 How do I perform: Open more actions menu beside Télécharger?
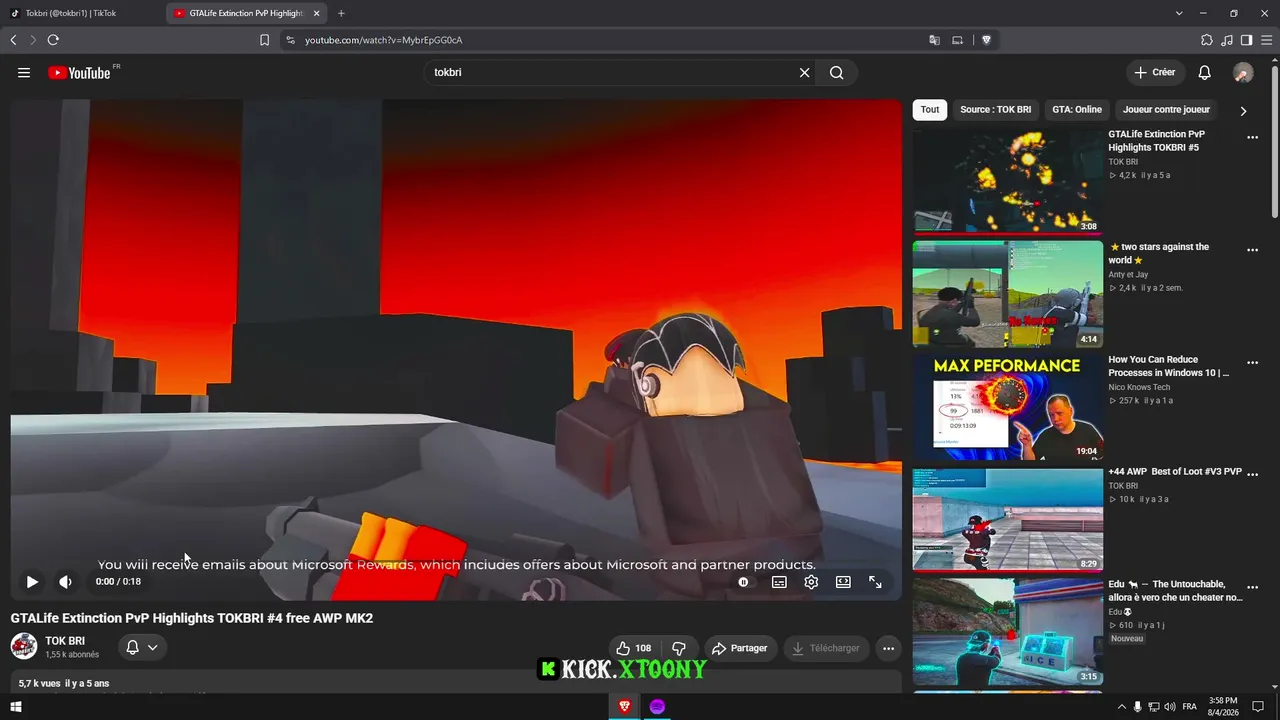(x=888, y=648)
